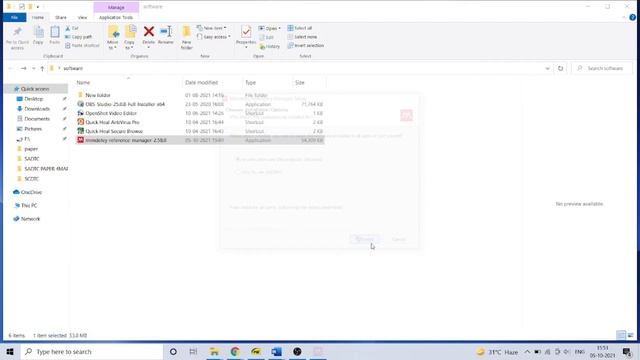Open the Application Tools tab
The height and width of the screenshot is (360, 640).
116,18
